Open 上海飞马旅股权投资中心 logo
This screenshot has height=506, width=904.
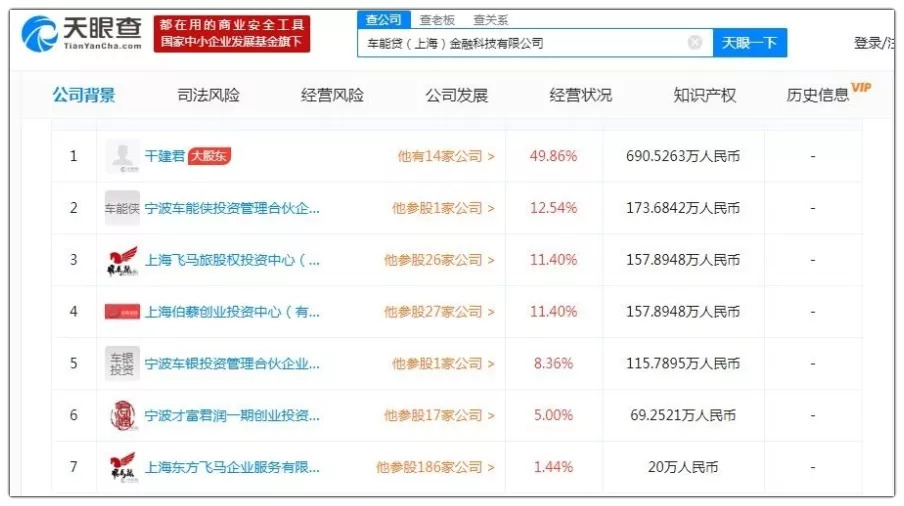[x=122, y=260]
